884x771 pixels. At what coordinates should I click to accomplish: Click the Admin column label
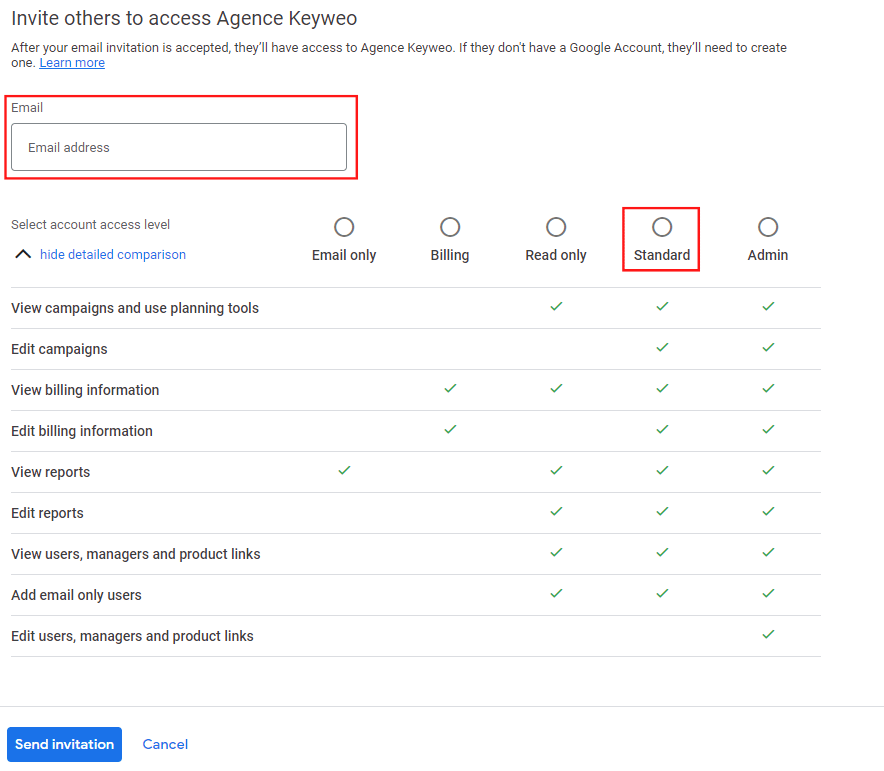point(768,255)
